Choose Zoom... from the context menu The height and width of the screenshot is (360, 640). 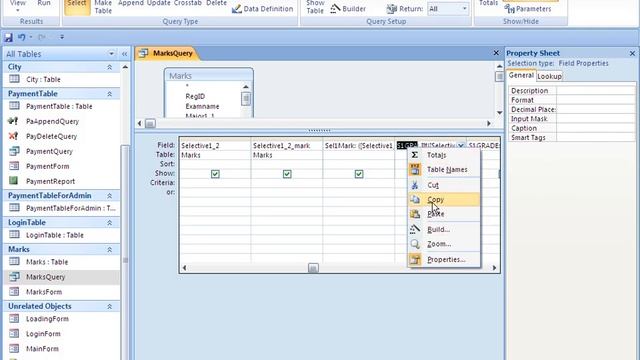444,244
